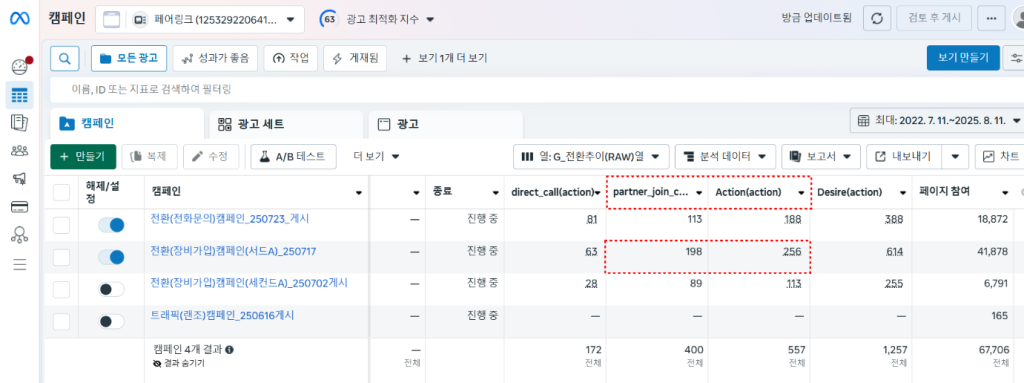This screenshot has width=1024, height=383.
Task: Select the 게재됨 view
Action: (355, 58)
